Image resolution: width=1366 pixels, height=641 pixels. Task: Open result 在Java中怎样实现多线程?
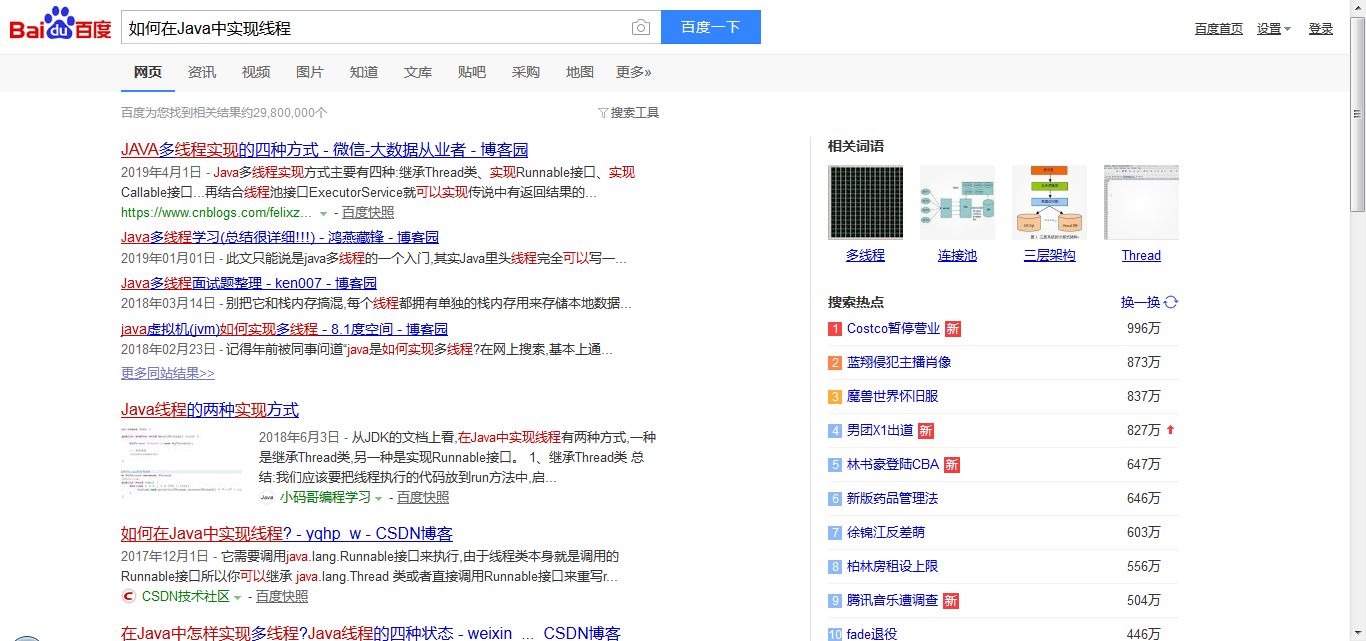(x=370, y=633)
